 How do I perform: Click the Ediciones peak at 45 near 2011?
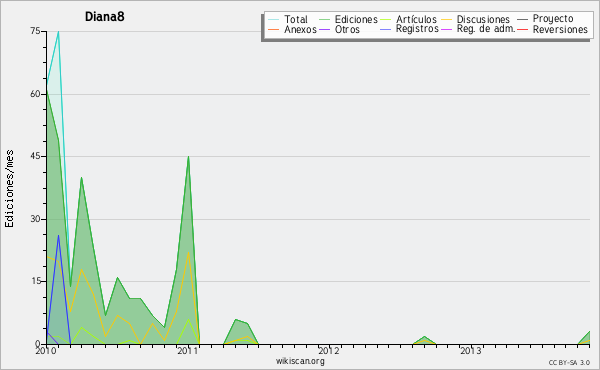[x=188, y=157]
